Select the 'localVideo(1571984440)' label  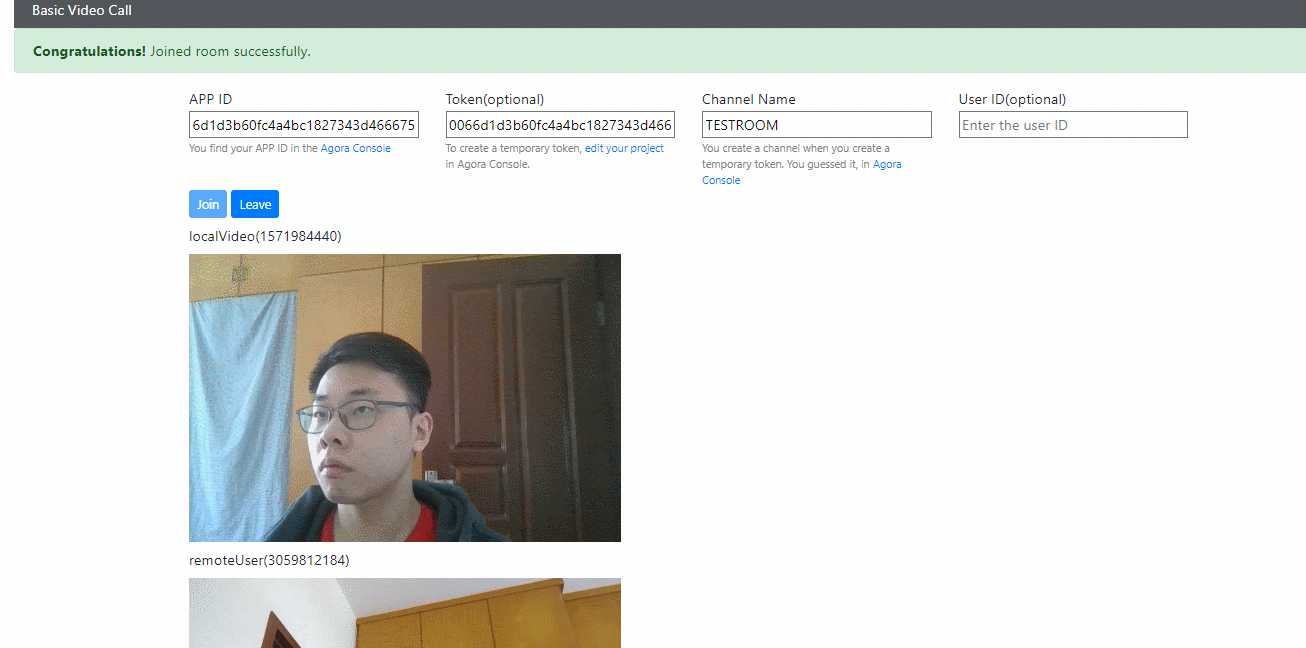[x=265, y=236]
